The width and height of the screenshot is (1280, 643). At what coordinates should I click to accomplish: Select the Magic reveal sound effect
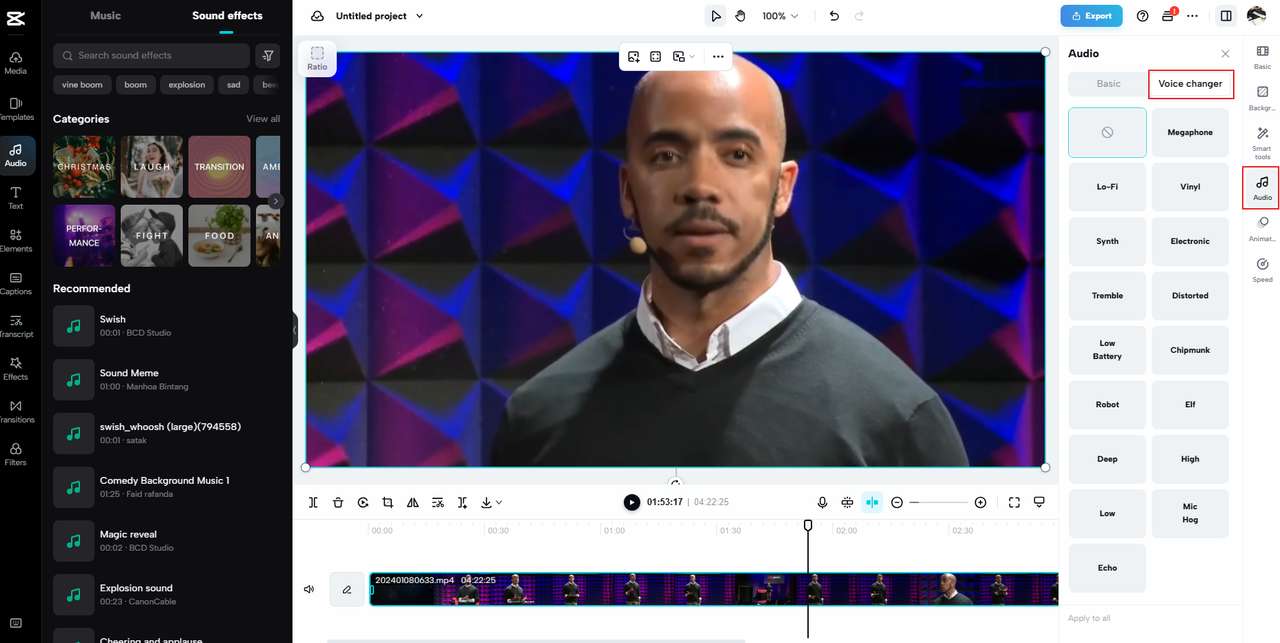[166, 540]
